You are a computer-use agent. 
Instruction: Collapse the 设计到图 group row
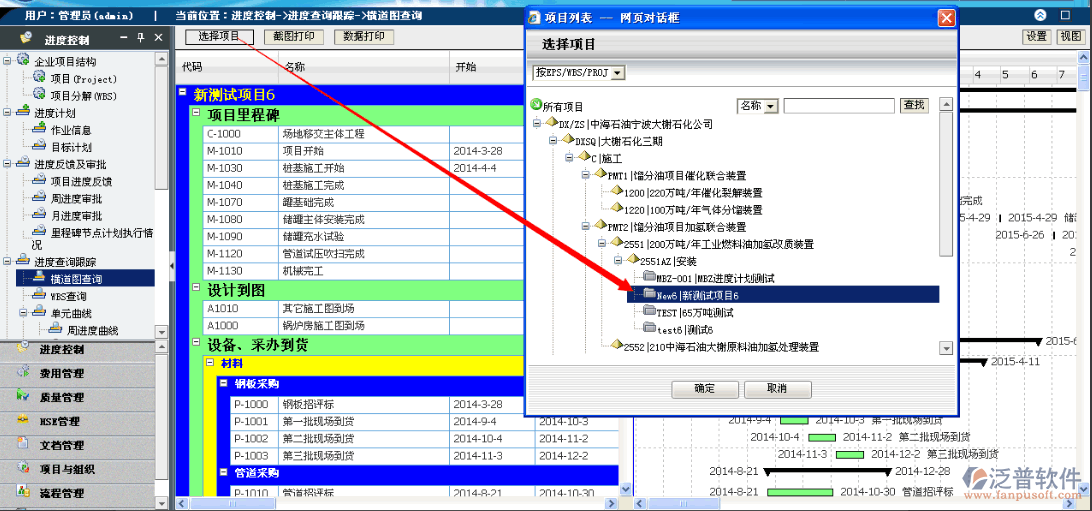tap(196, 290)
